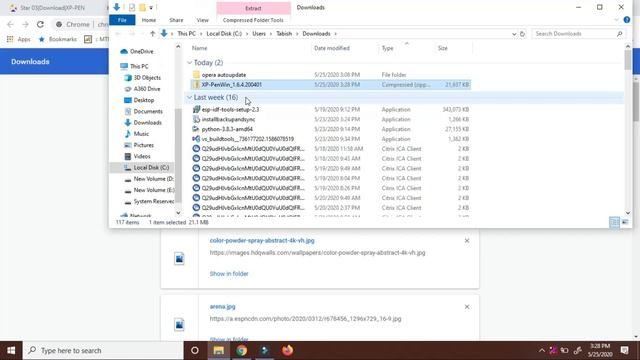The width and height of the screenshot is (640, 360).
Task: Click the New folder quick access icon
Action: tap(142, 7)
